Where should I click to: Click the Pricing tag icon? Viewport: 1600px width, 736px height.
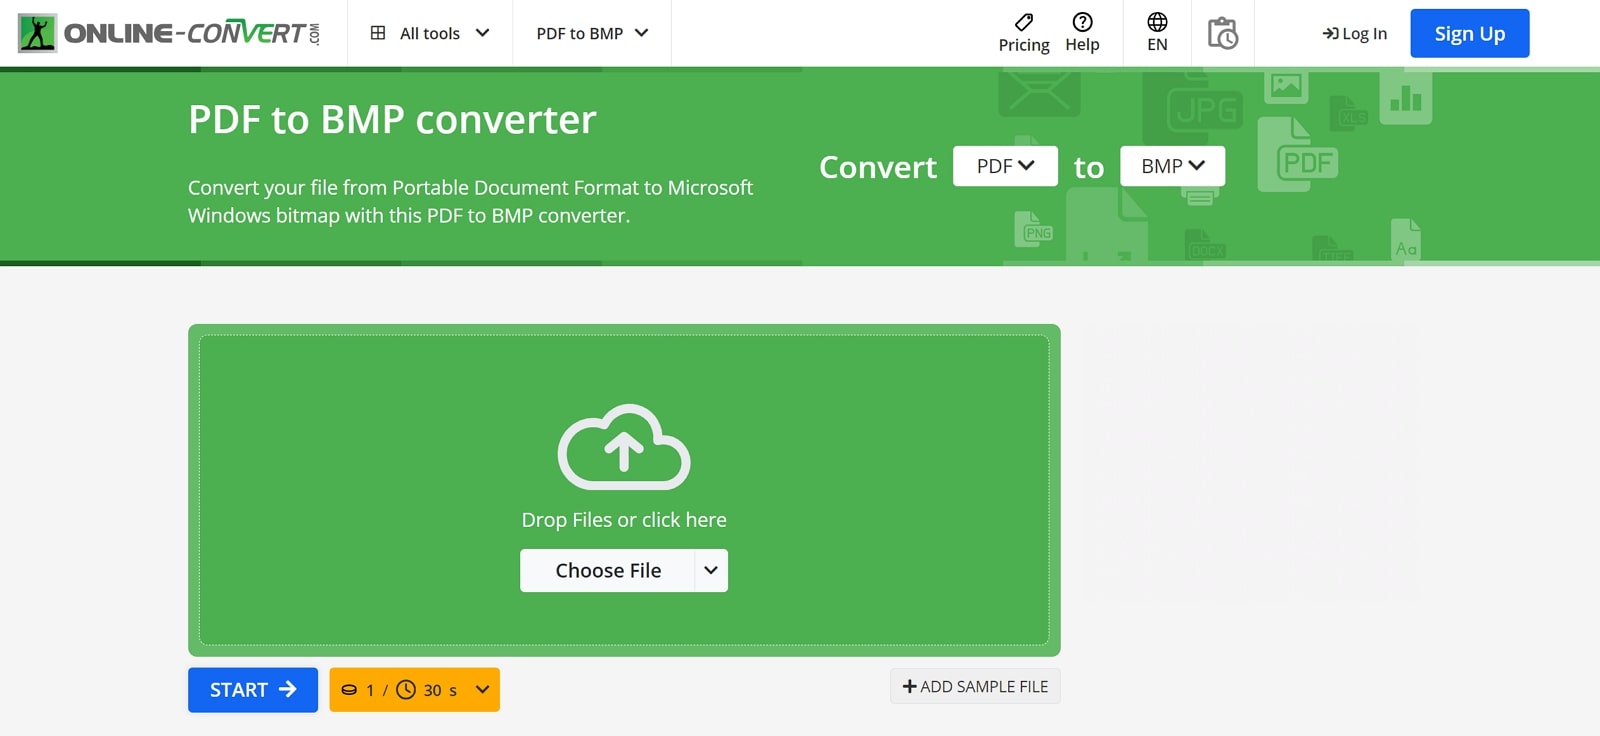coord(1024,22)
